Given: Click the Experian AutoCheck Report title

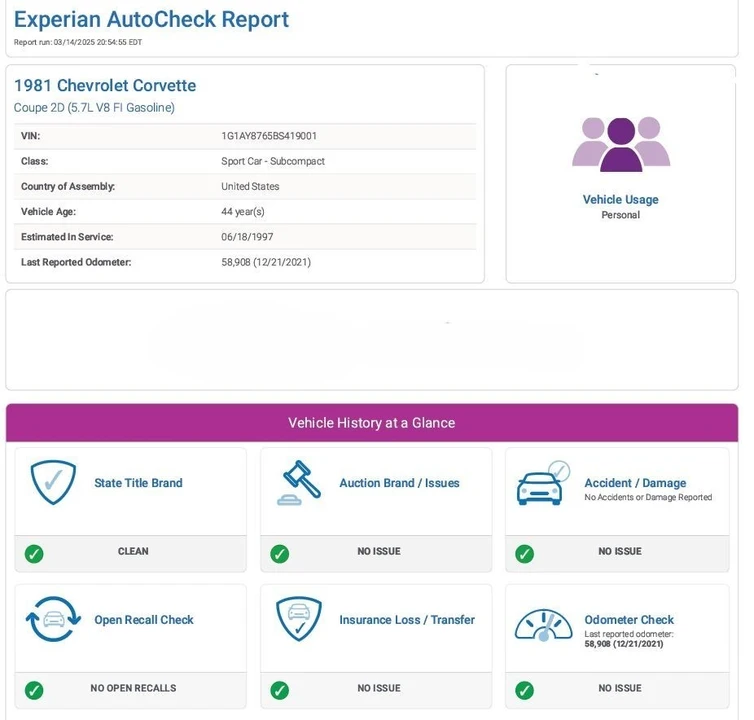Looking at the screenshot, I should 151,20.
